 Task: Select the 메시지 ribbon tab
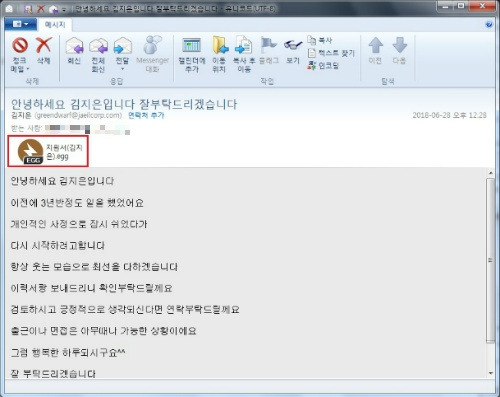[x=55, y=24]
